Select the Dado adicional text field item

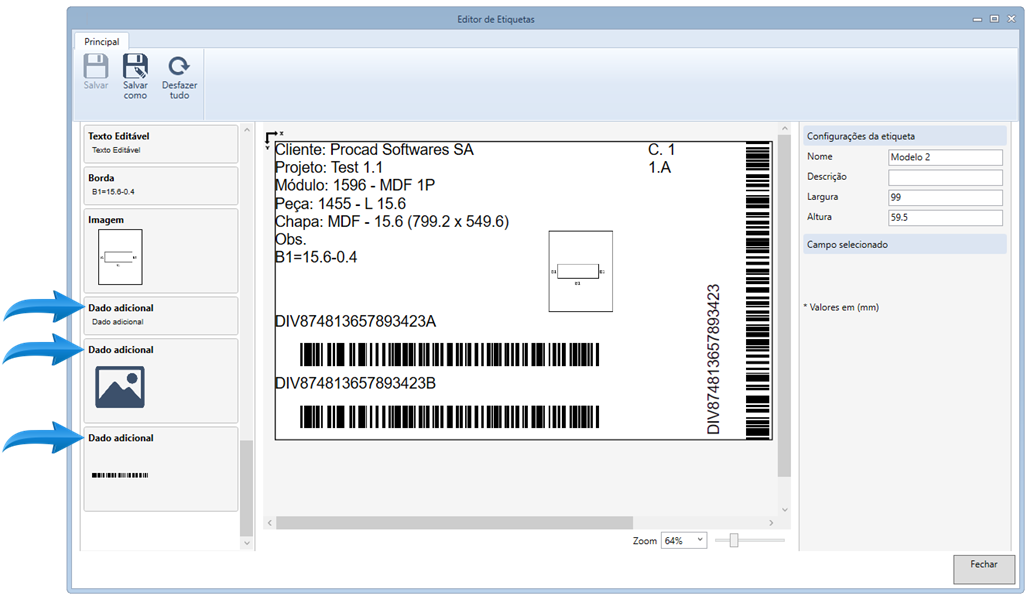click(x=161, y=316)
